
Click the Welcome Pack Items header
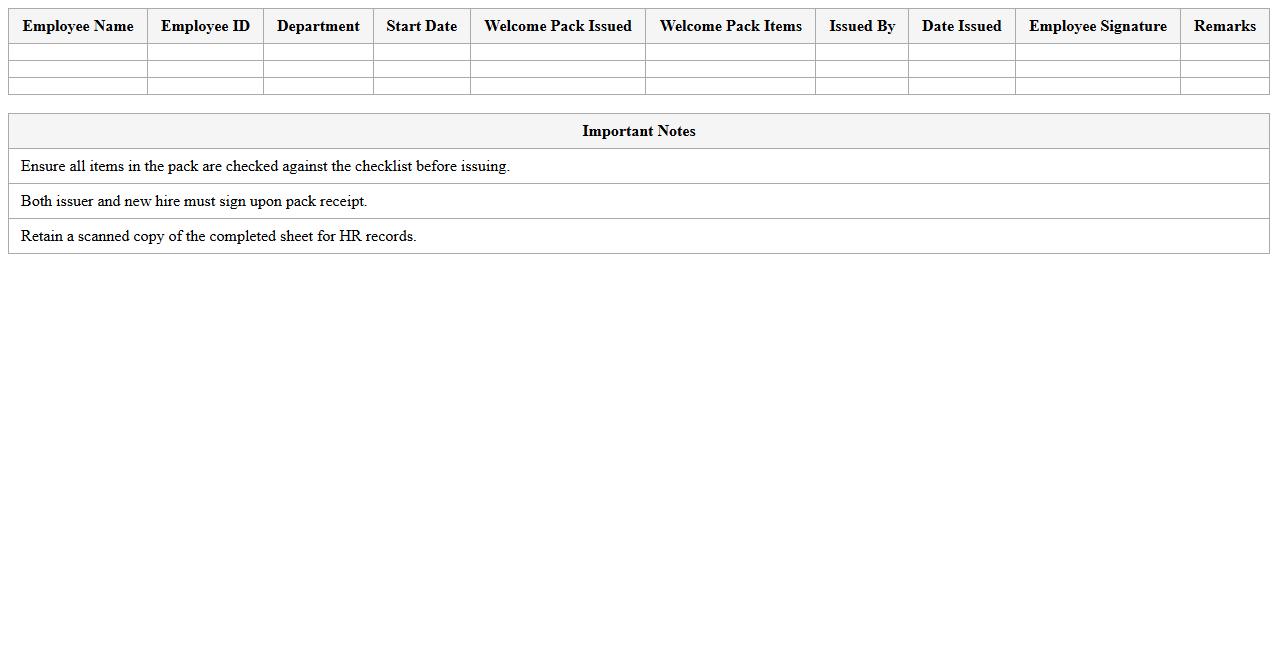pyautogui.click(x=730, y=26)
